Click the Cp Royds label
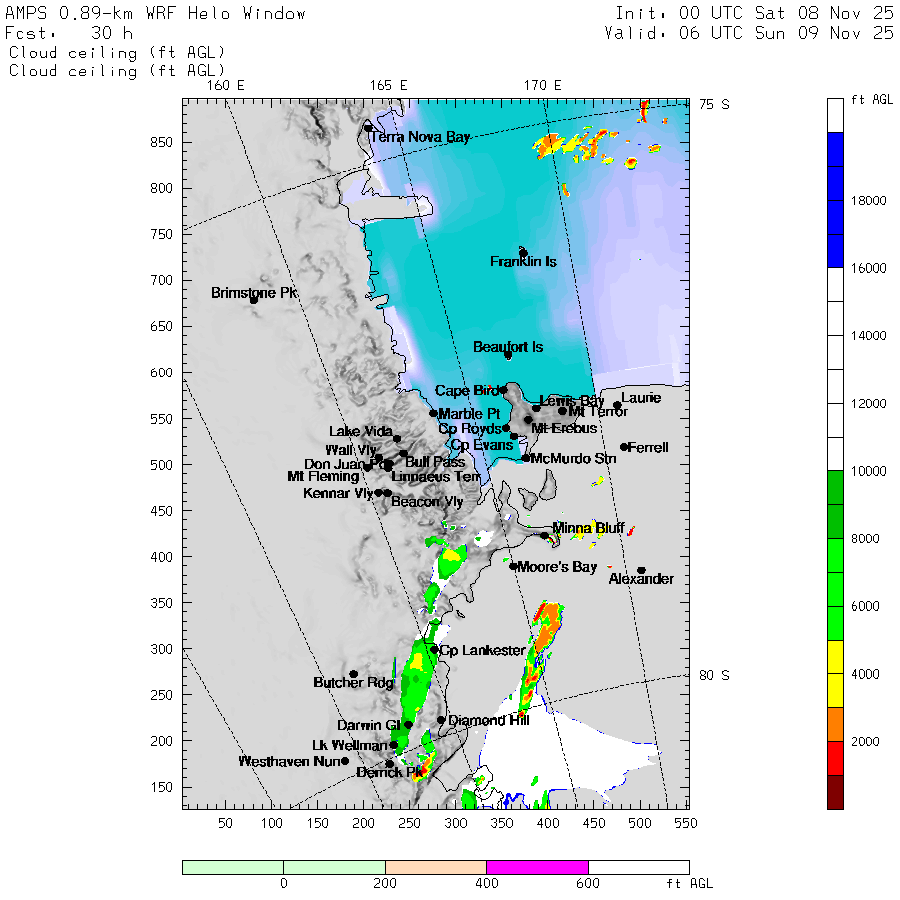The width and height of the screenshot is (900, 900). (470, 429)
